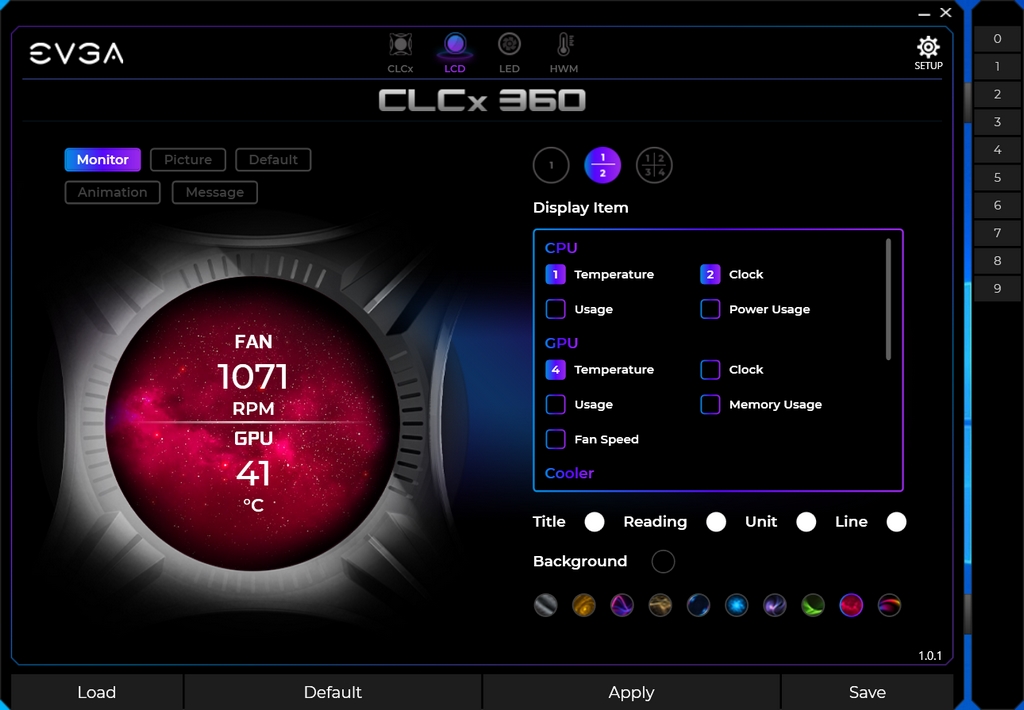
Task: Pick the gray metallic background thumbnail
Action: tap(545, 605)
